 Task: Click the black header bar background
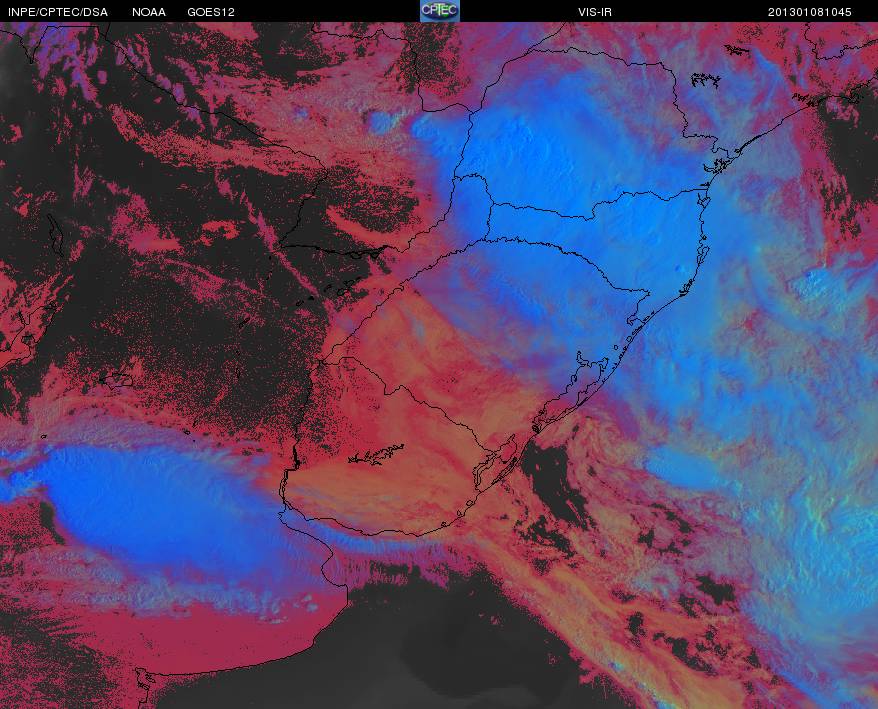(336, 11)
